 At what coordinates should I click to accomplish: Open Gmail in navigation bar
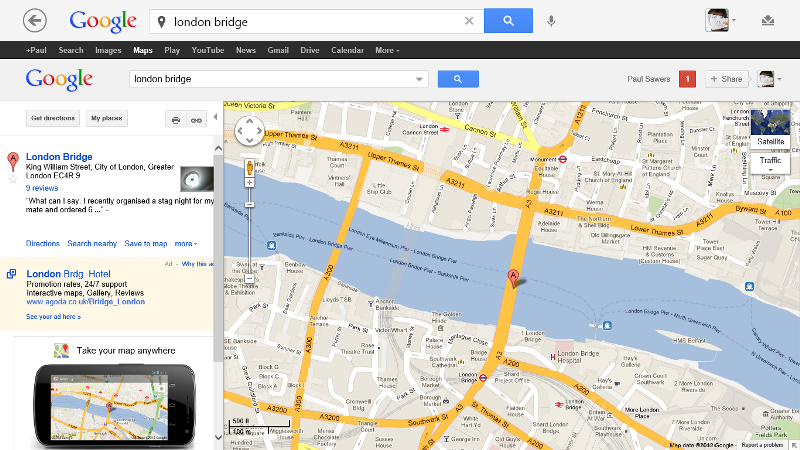278,50
